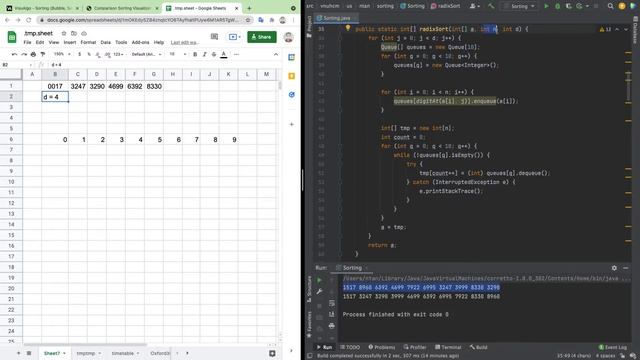This screenshot has height=360, width=640.
Task: Open the font size dropdown in Sheets
Action: tap(177, 54)
